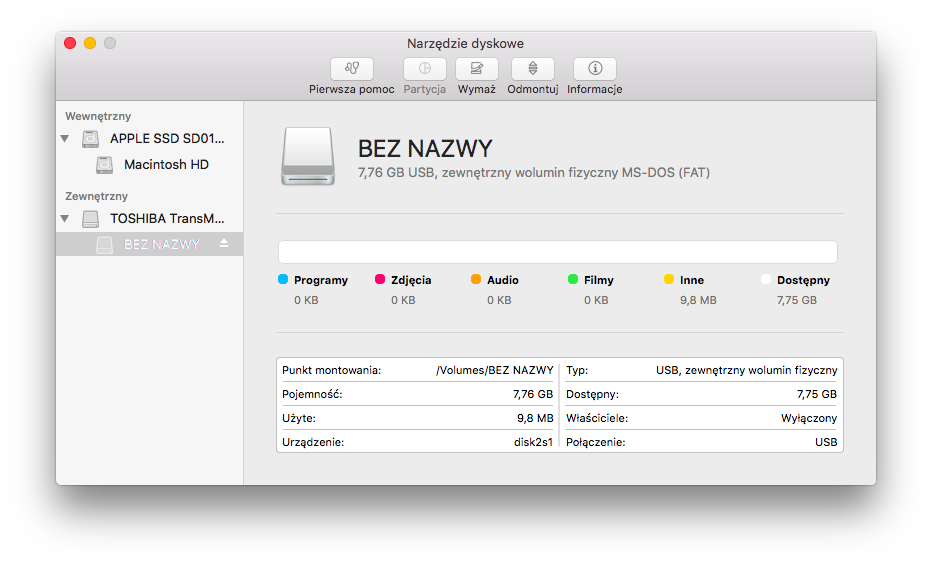This screenshot has width=932, height=565.
Task: Click the Zewnętrzny section header
Action: pyautogui.click(x=97, y=196)
